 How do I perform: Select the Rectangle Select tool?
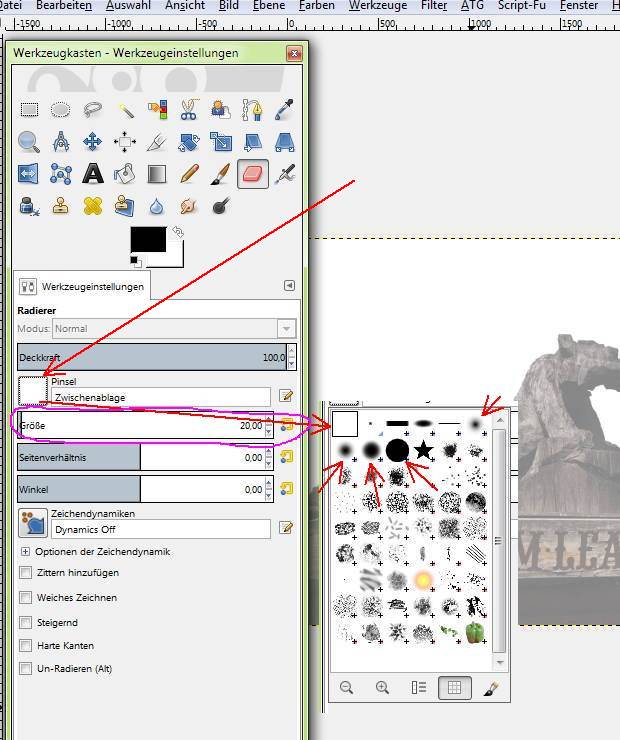pos(30,110)
